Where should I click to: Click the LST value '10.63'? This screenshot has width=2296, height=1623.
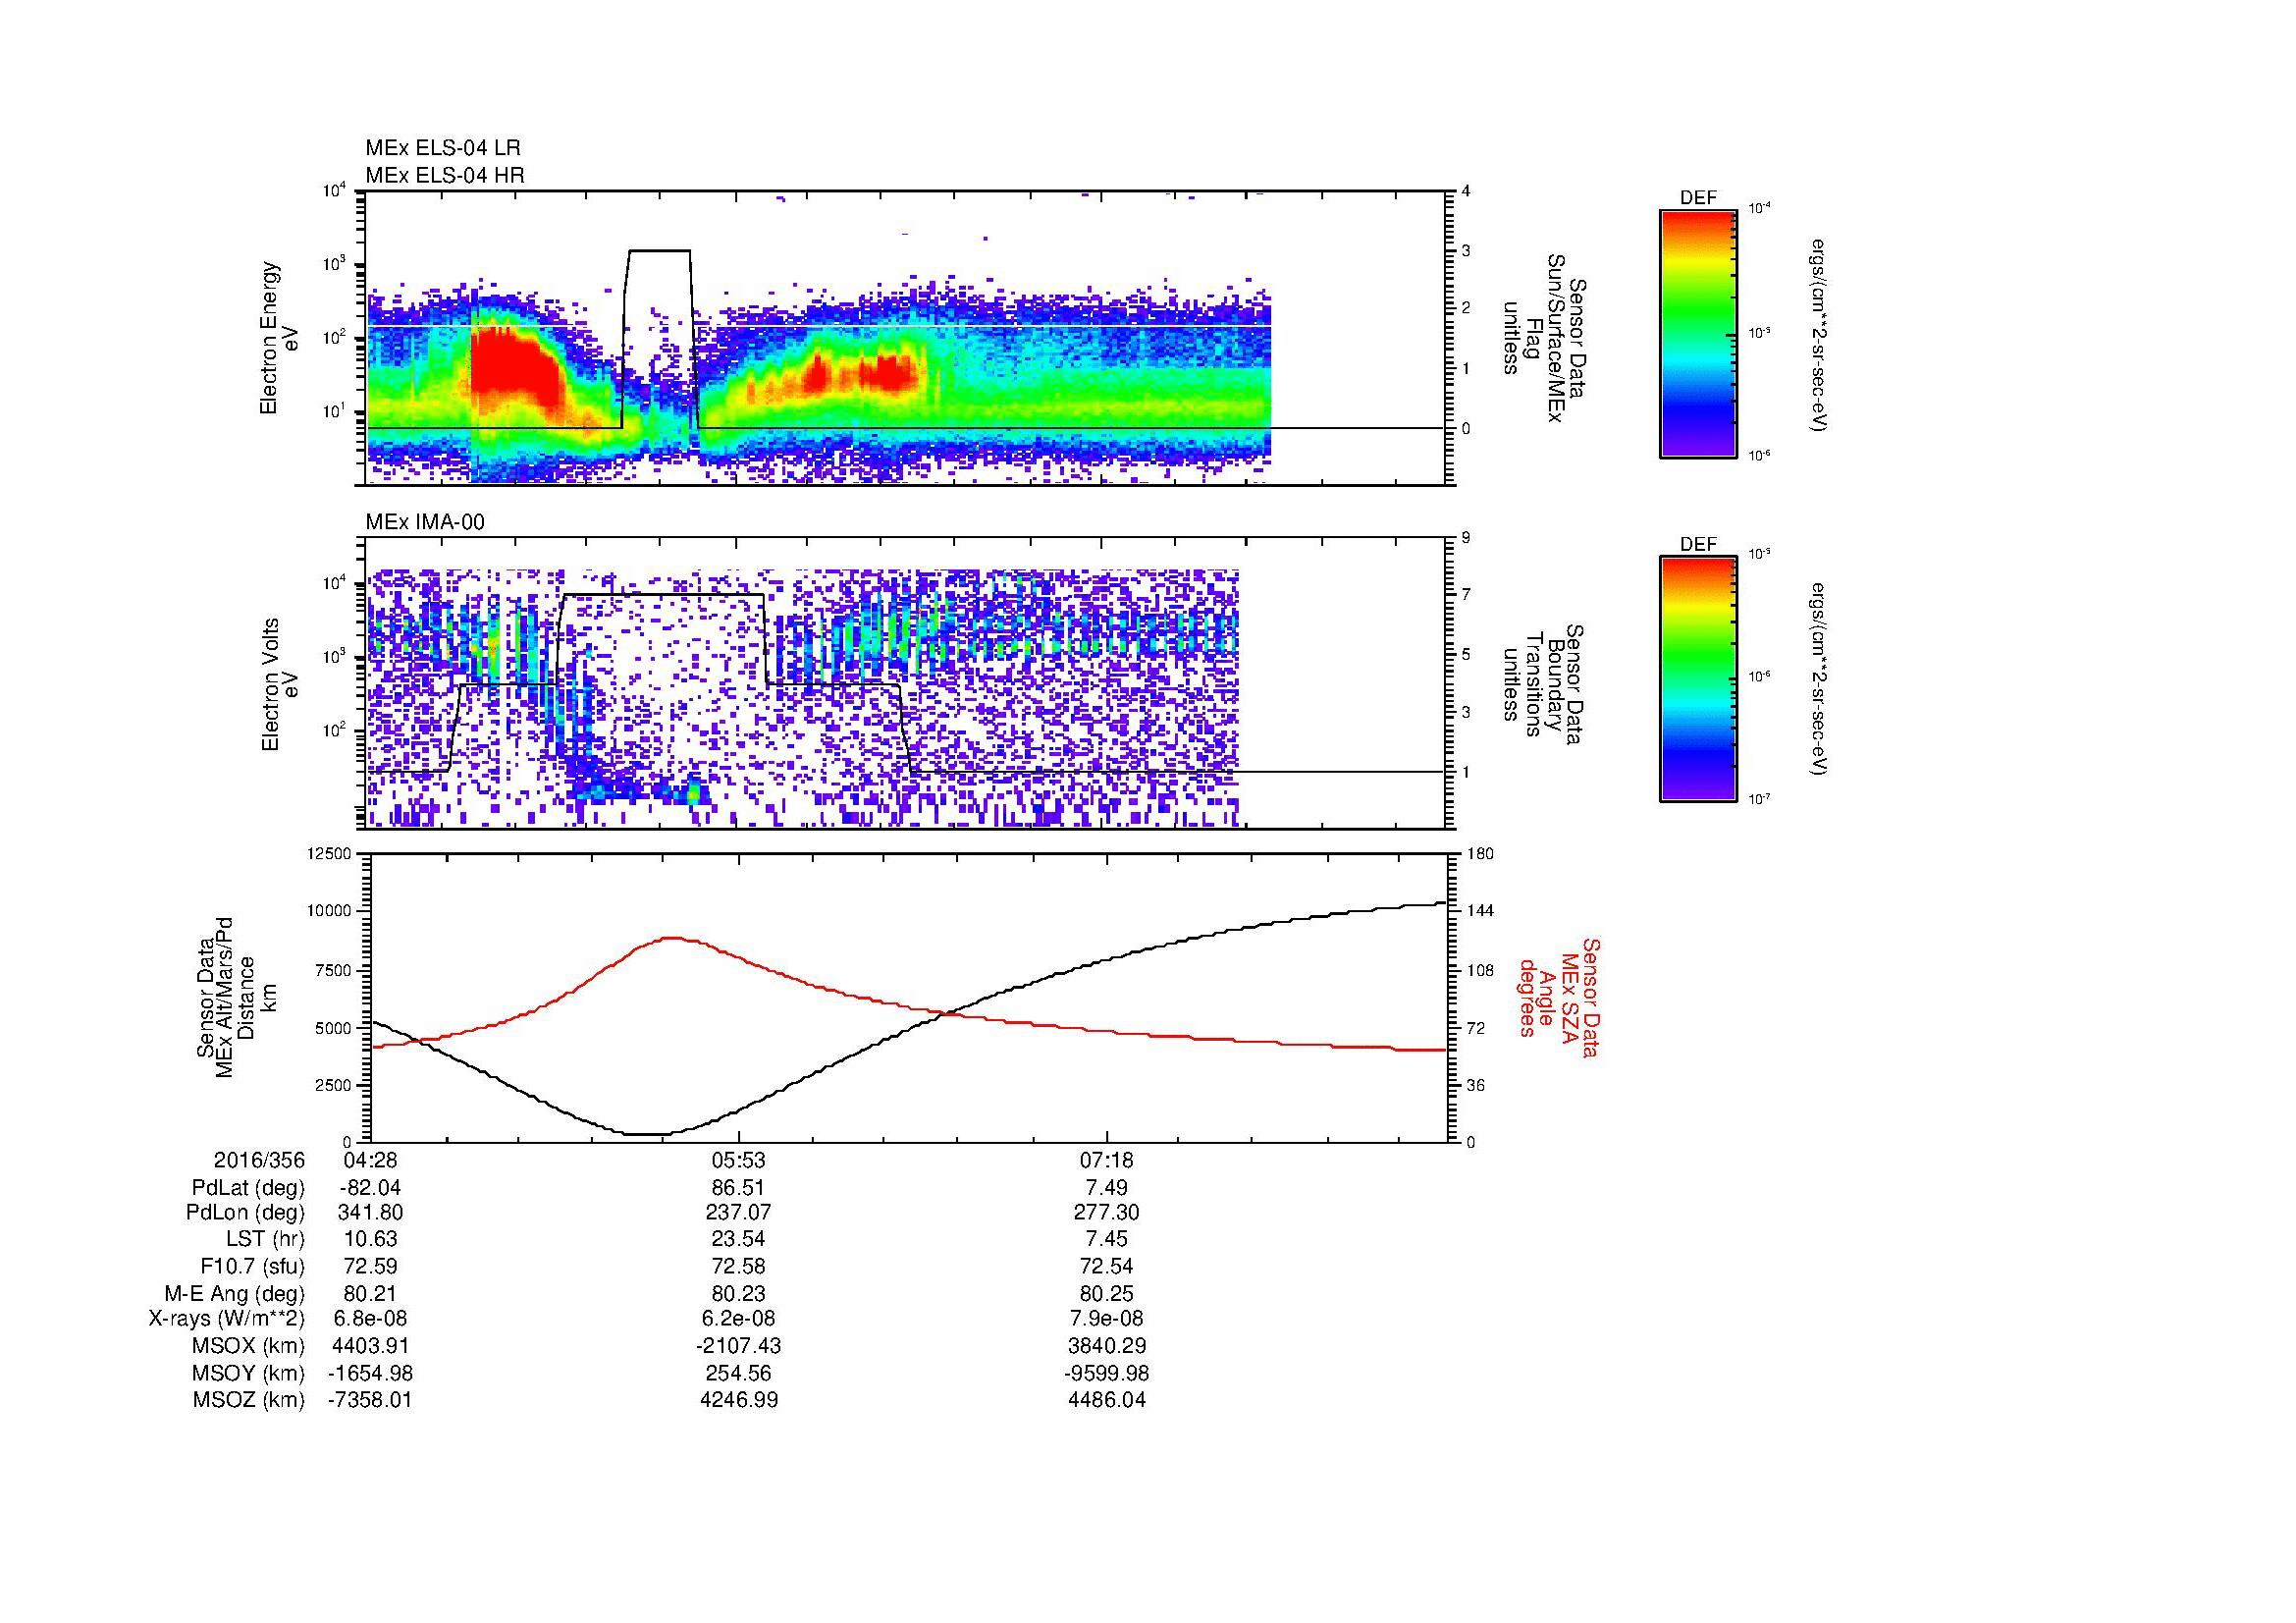pyautogui.click(x=370, y=1241)
